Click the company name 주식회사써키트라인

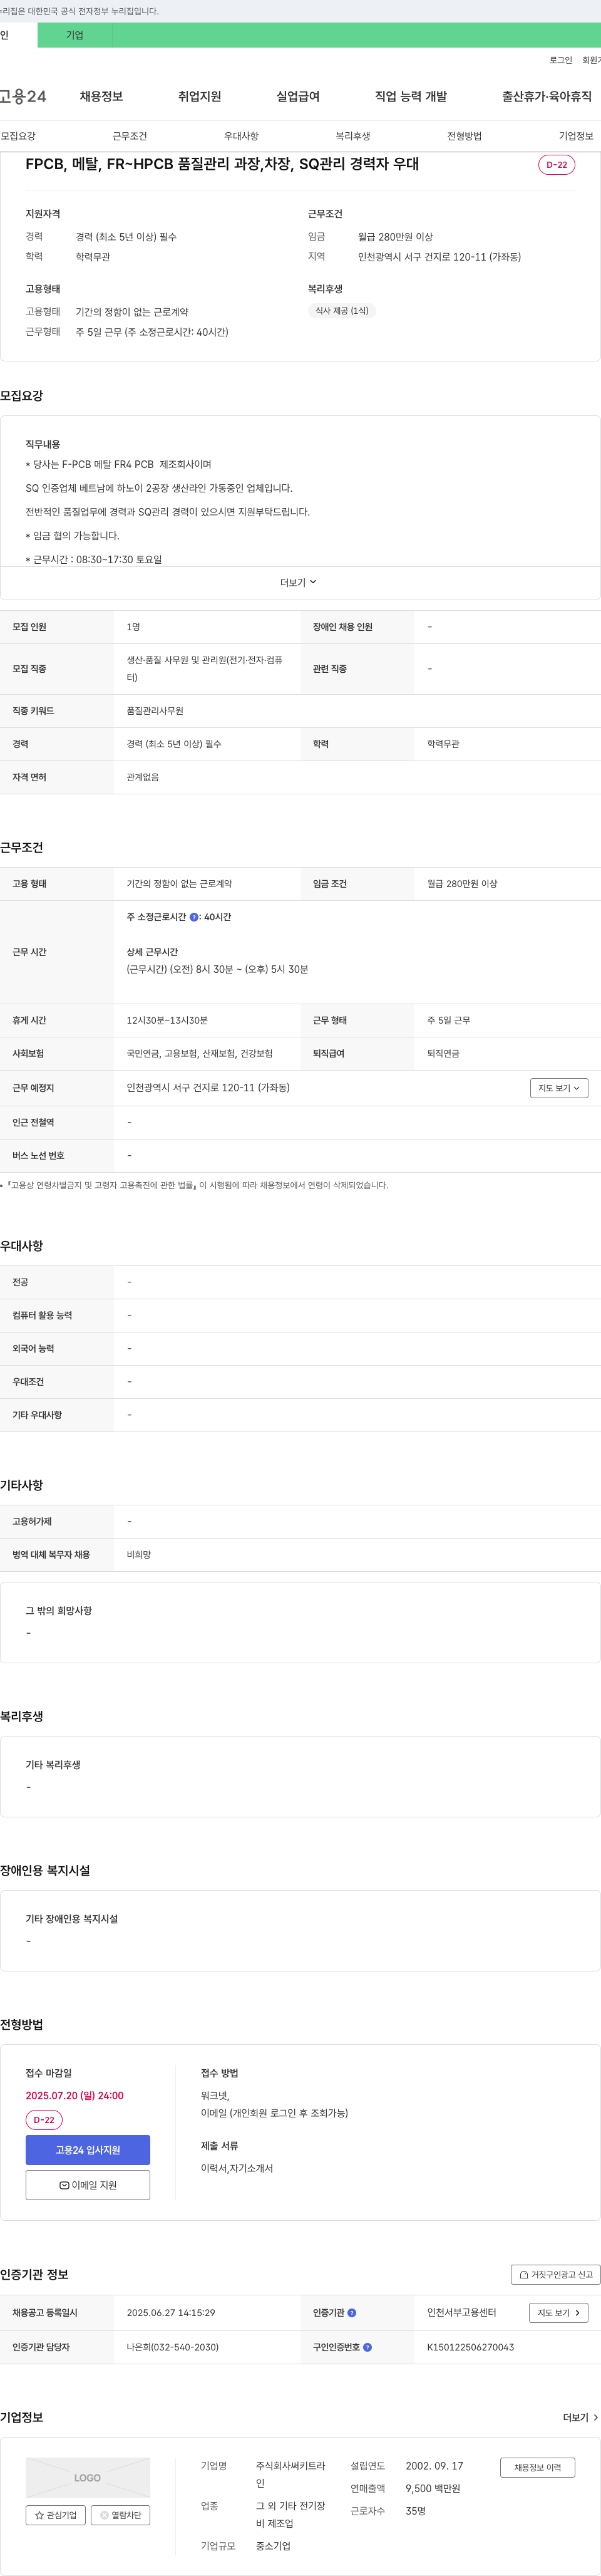(x=291, y=2475)
